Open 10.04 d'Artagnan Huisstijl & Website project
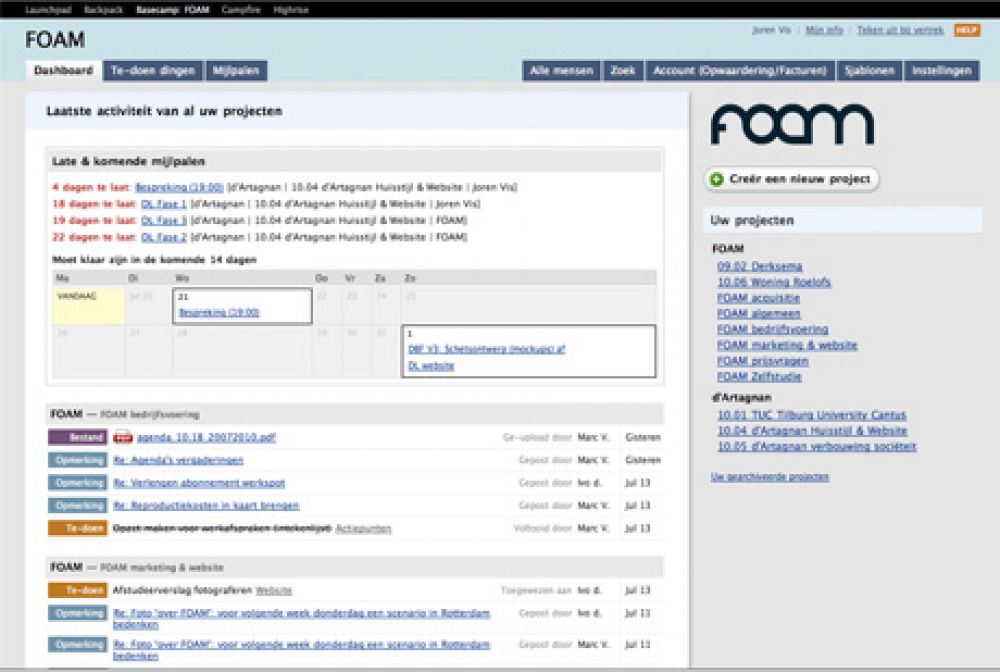The image size is (1000, 672). coord(812,430)
